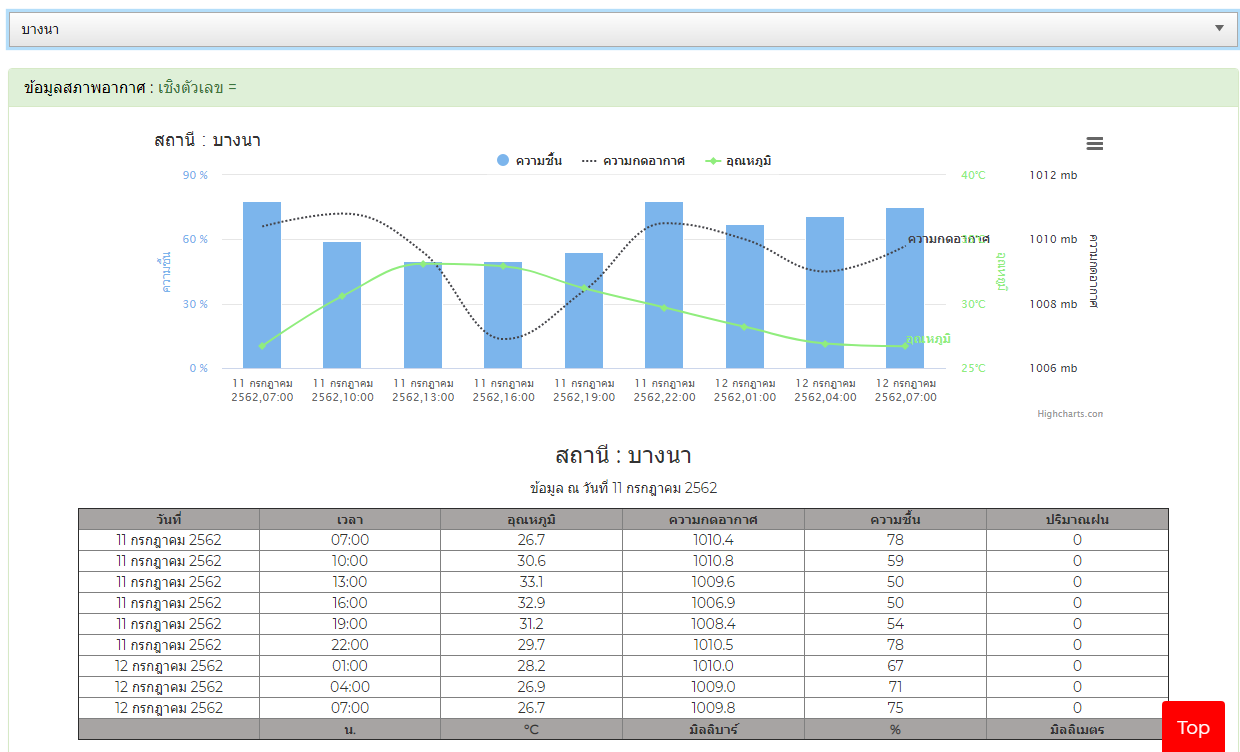This screenshot has height=752, width=1240.
Task: Open the บางนา station dropdown
Action: (x=620, y=29)
